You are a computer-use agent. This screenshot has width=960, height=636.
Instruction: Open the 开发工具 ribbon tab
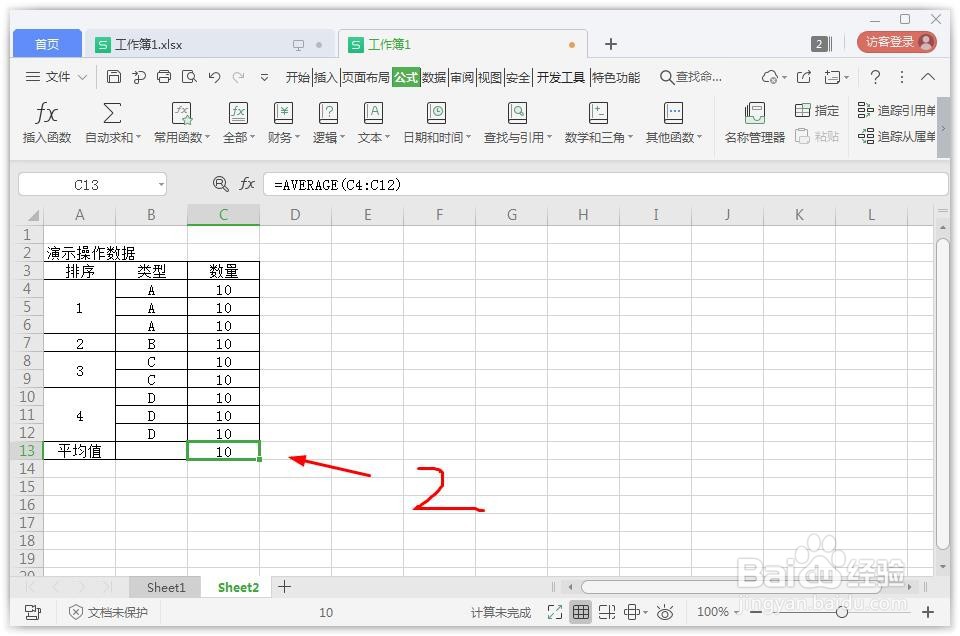coord(561,77)
